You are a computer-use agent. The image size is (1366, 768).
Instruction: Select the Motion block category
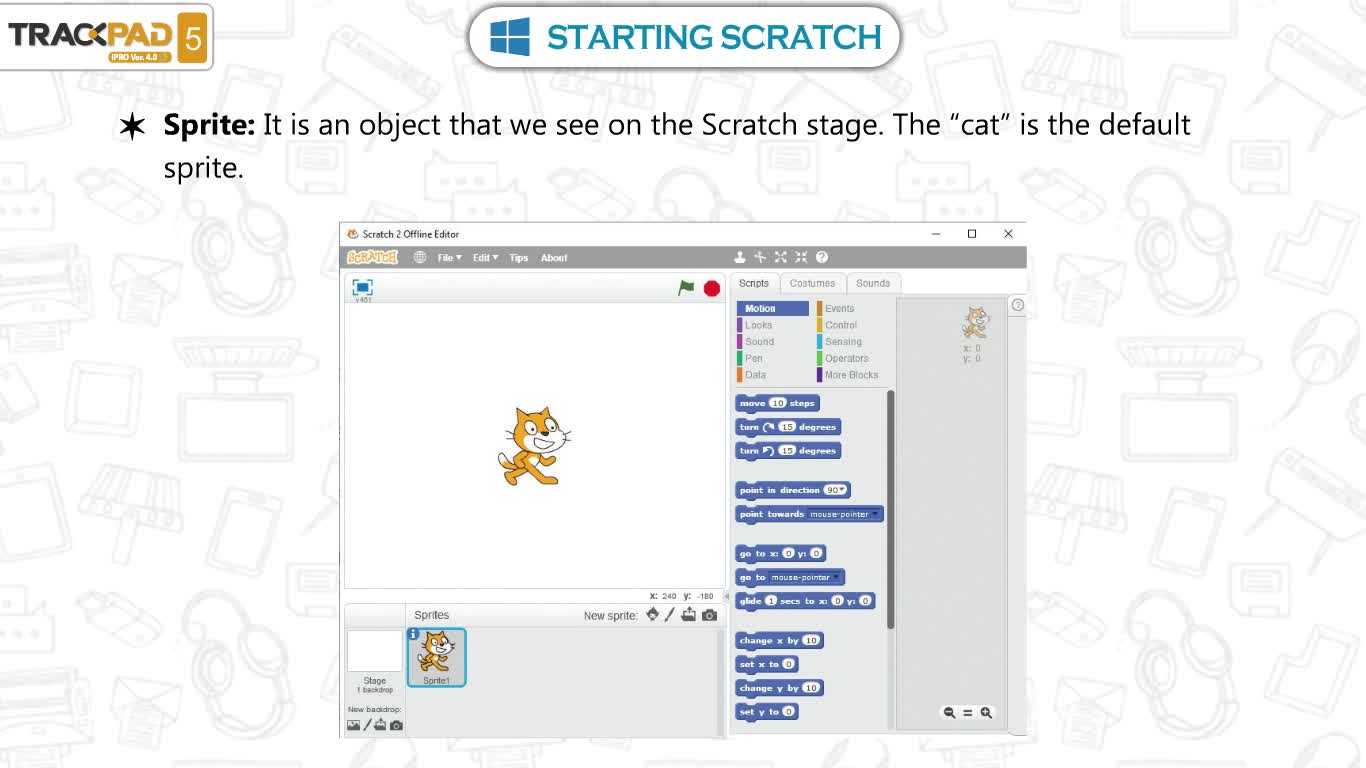(772, 308)
